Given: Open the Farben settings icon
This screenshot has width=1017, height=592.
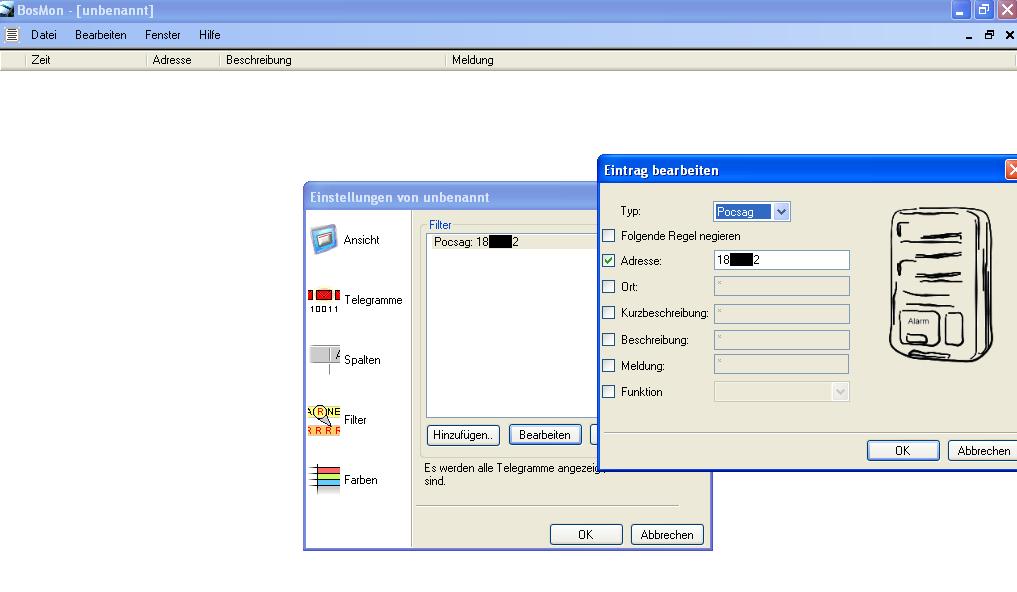Looking at the screenshot, I should (324, 479).
